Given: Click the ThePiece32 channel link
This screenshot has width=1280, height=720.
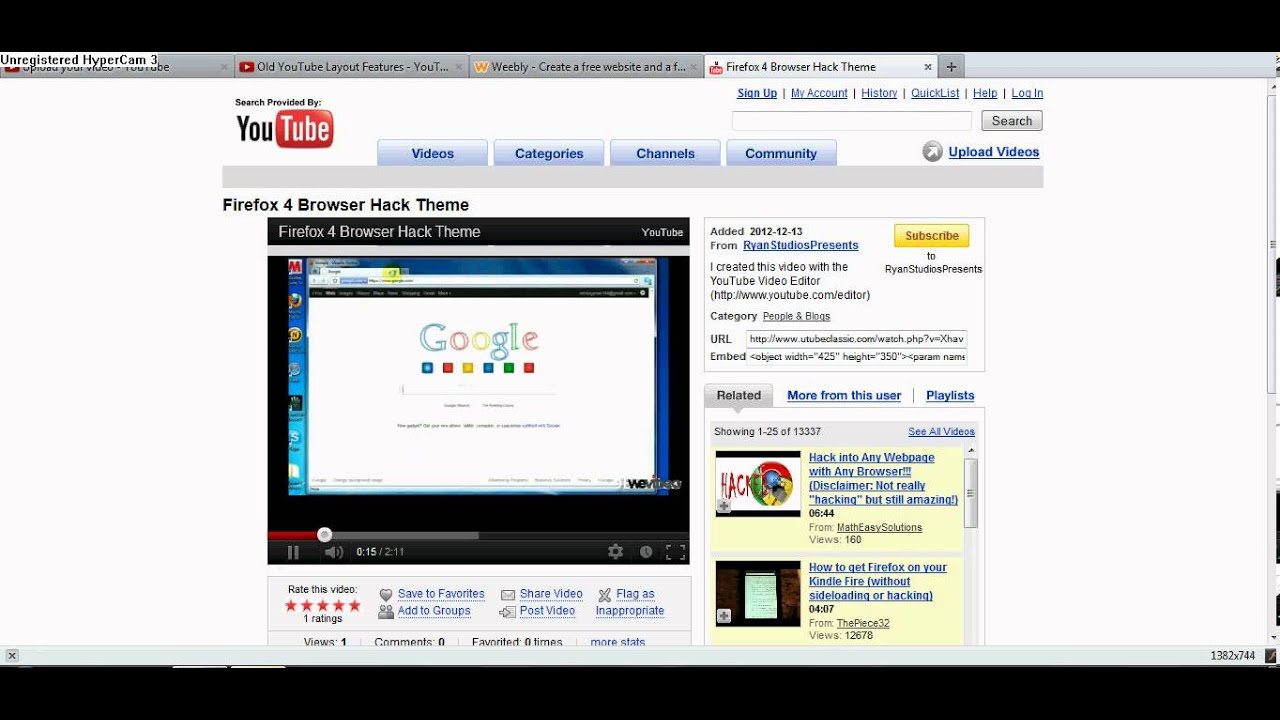Looking at the screenshot, I should click(863, 623).
